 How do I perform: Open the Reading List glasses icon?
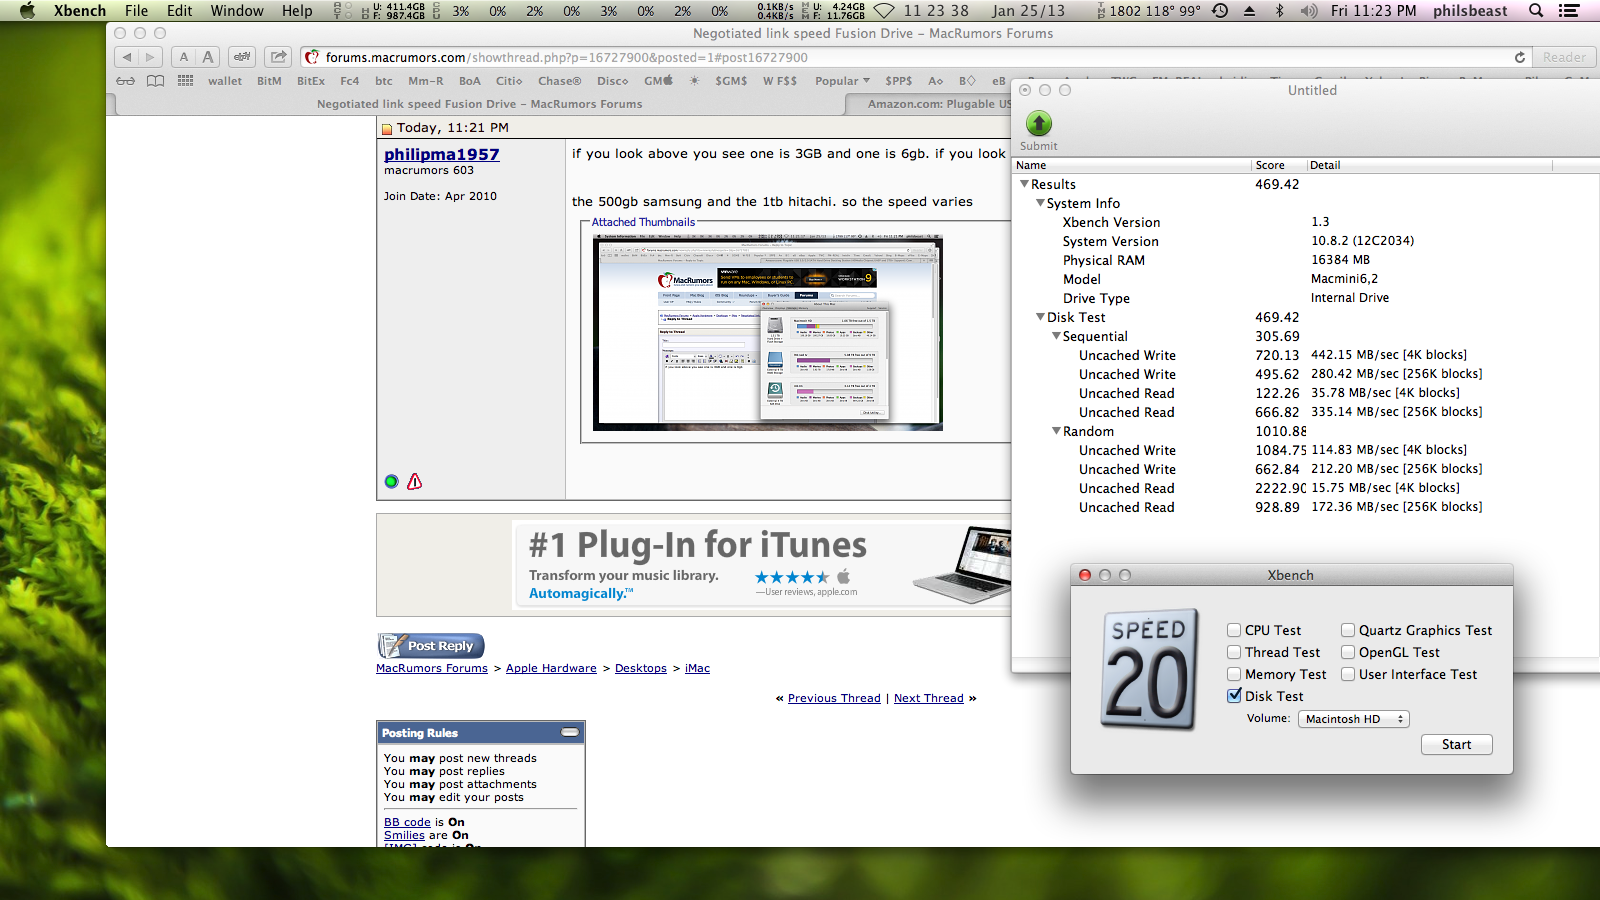coord(125,81)
